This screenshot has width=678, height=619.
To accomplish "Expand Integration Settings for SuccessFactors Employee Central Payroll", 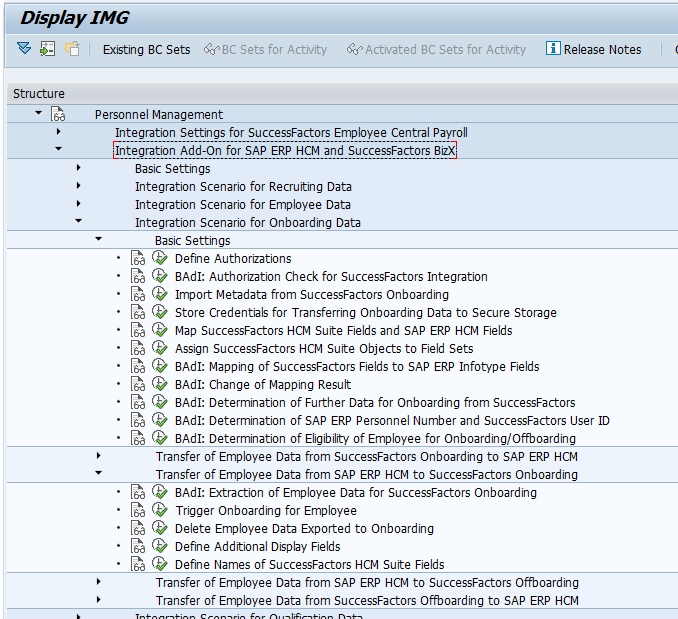I will pyautogui.click(x=58, y=131).
